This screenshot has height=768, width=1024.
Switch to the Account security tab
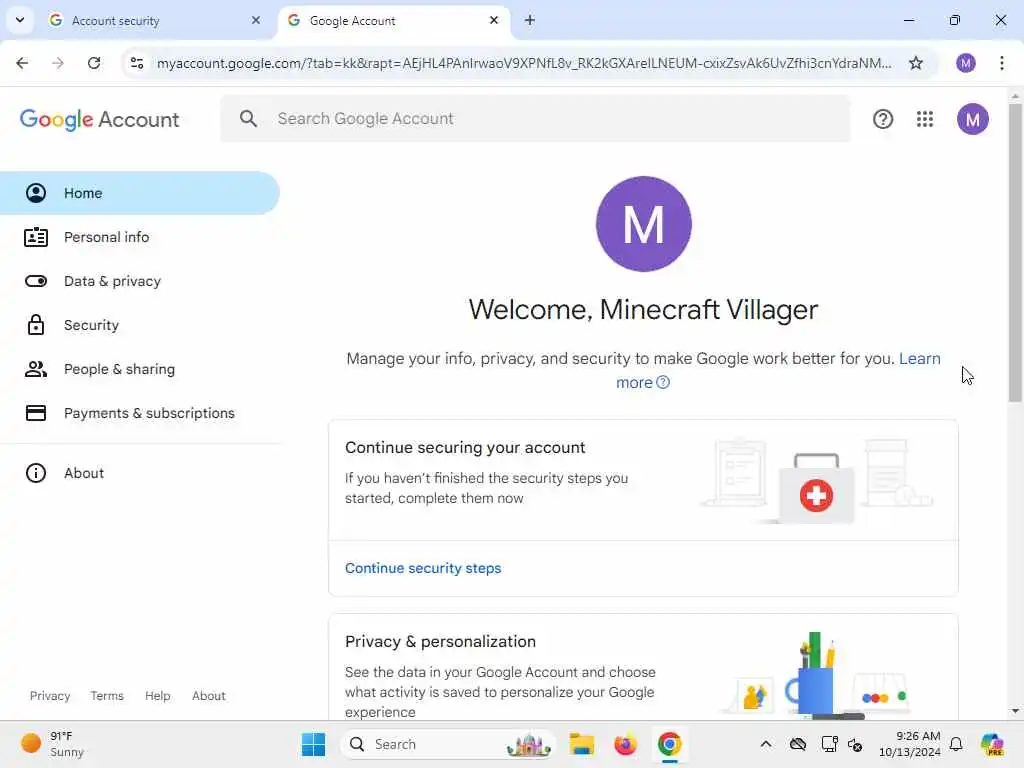[155, 21]
